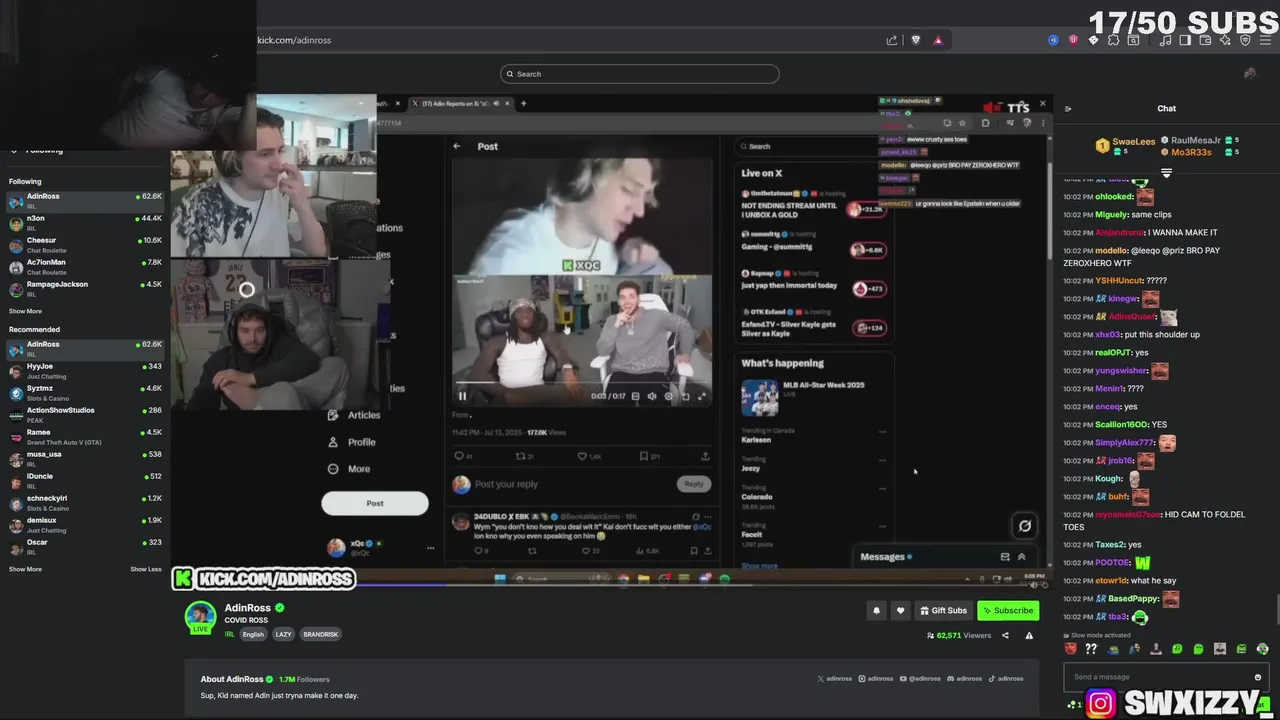Open n3on channel in Following

coord(85,222)
